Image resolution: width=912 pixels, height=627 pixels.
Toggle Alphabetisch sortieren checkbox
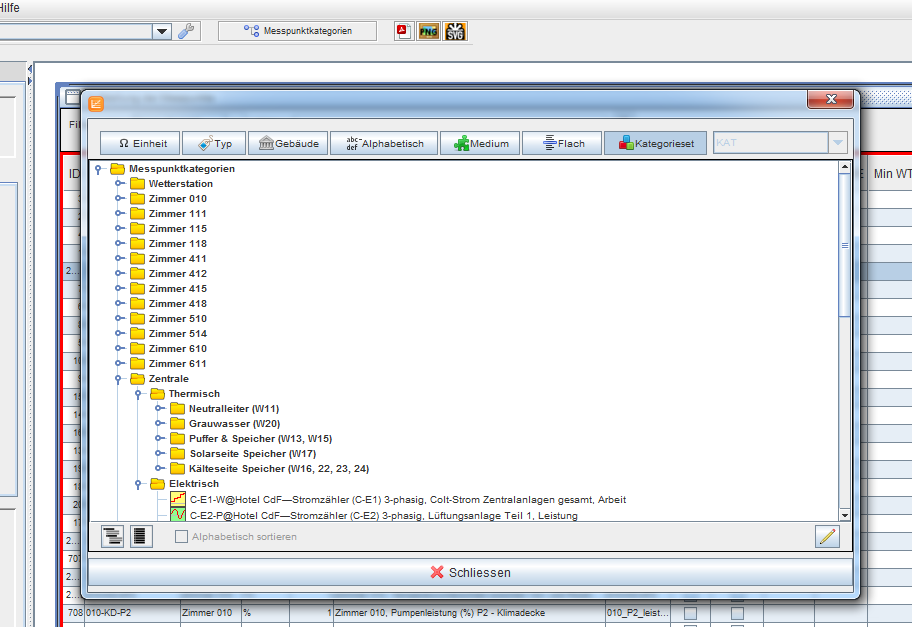(x=181, y=536)
